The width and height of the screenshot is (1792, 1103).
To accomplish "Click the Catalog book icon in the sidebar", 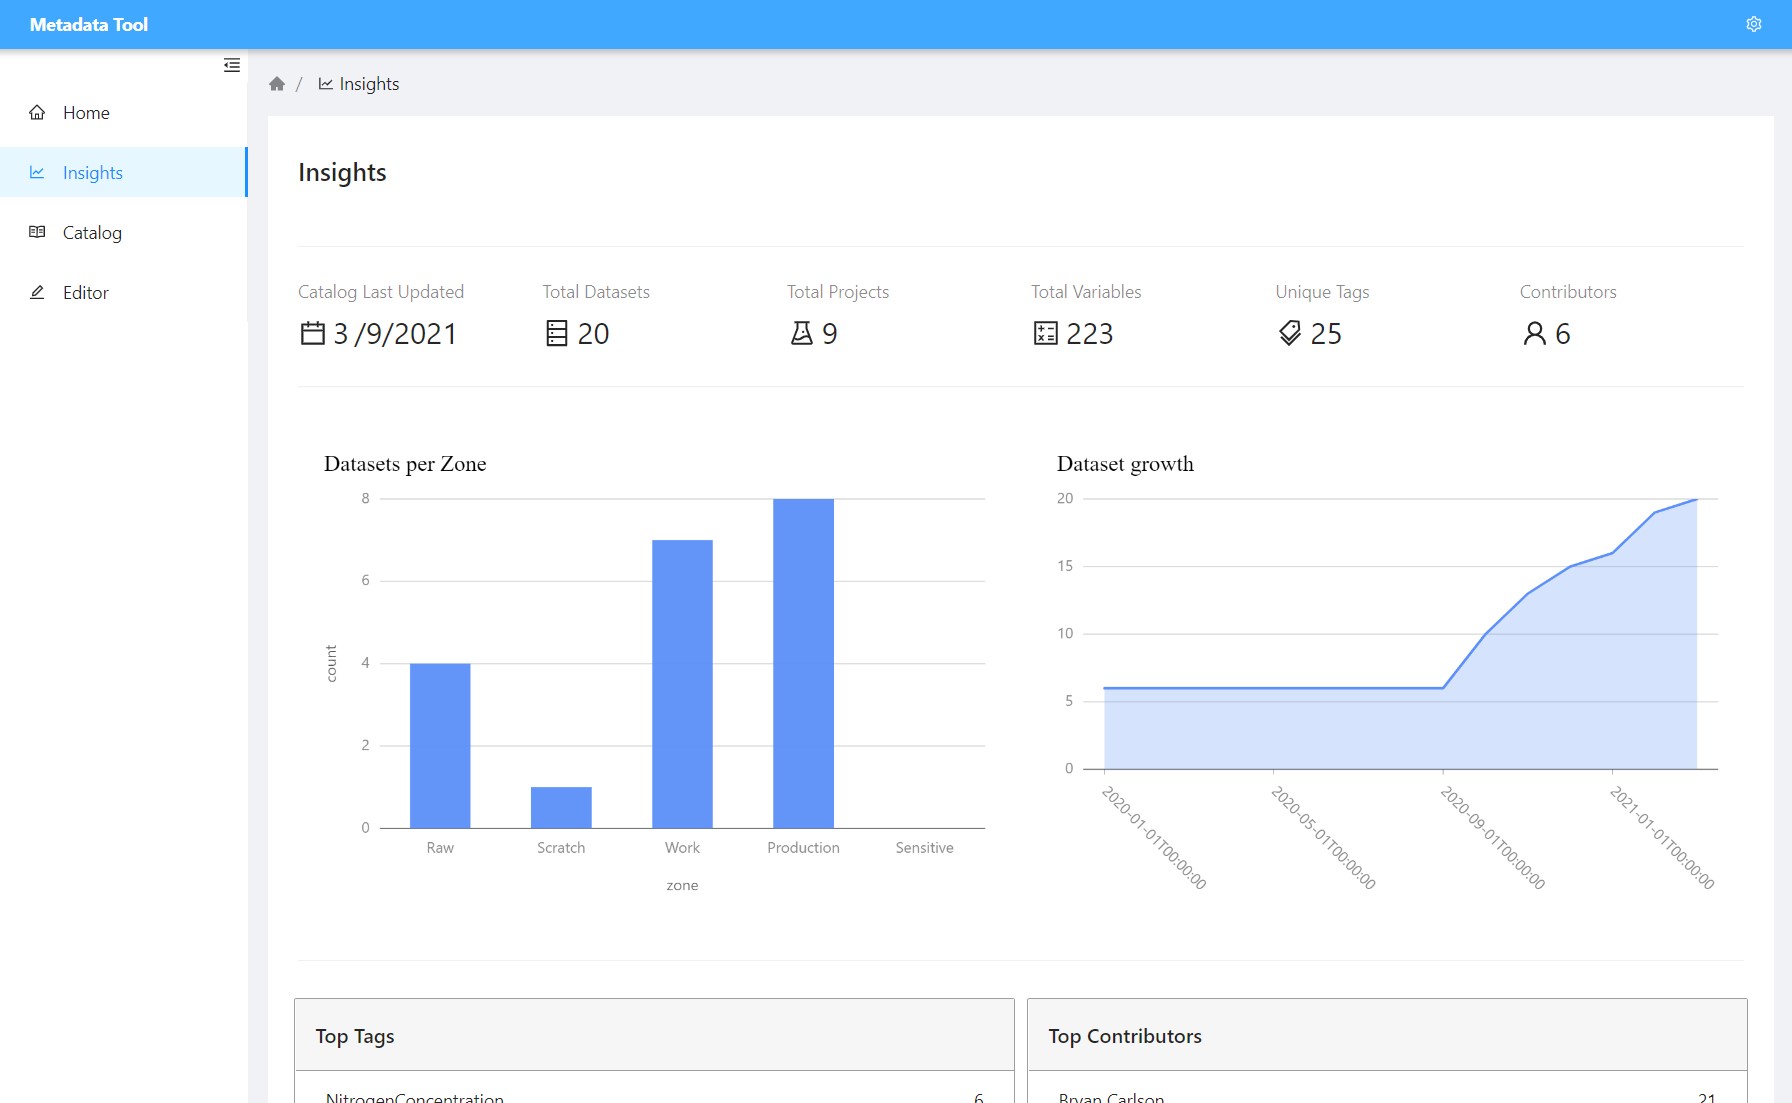I will 37,232.
